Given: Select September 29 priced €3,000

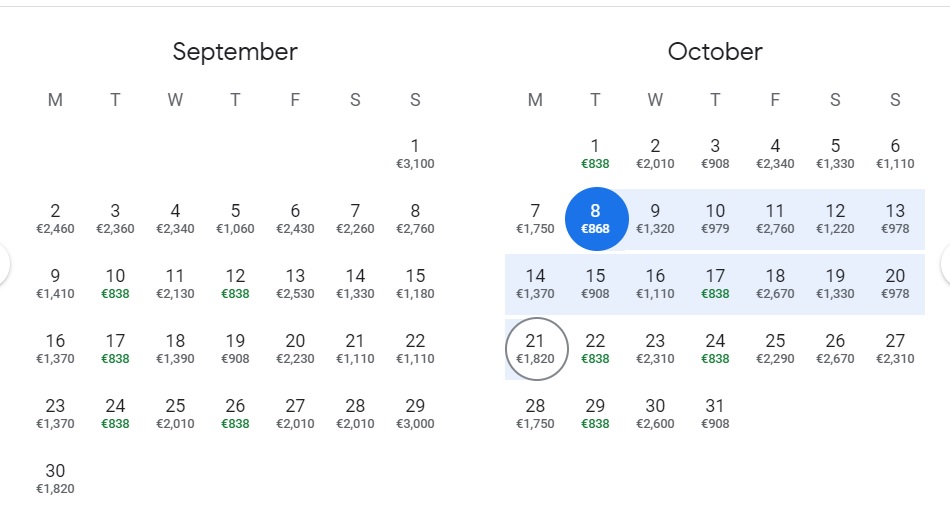Looking at the screenshot, I should [415, 413].
